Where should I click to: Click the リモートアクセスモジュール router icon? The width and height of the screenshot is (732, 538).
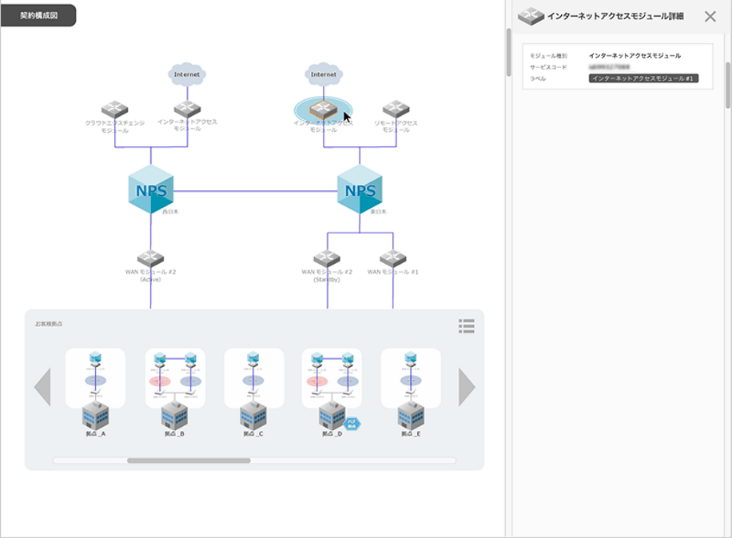coord(396,109)
